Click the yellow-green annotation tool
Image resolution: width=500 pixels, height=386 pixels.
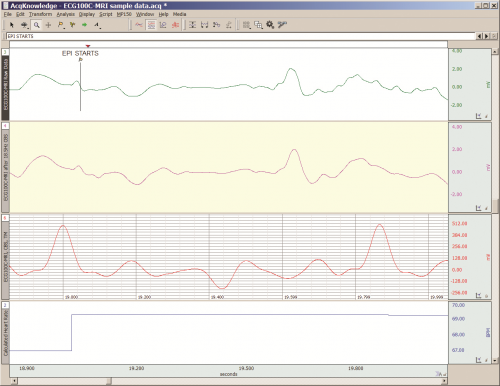[72, 25]
